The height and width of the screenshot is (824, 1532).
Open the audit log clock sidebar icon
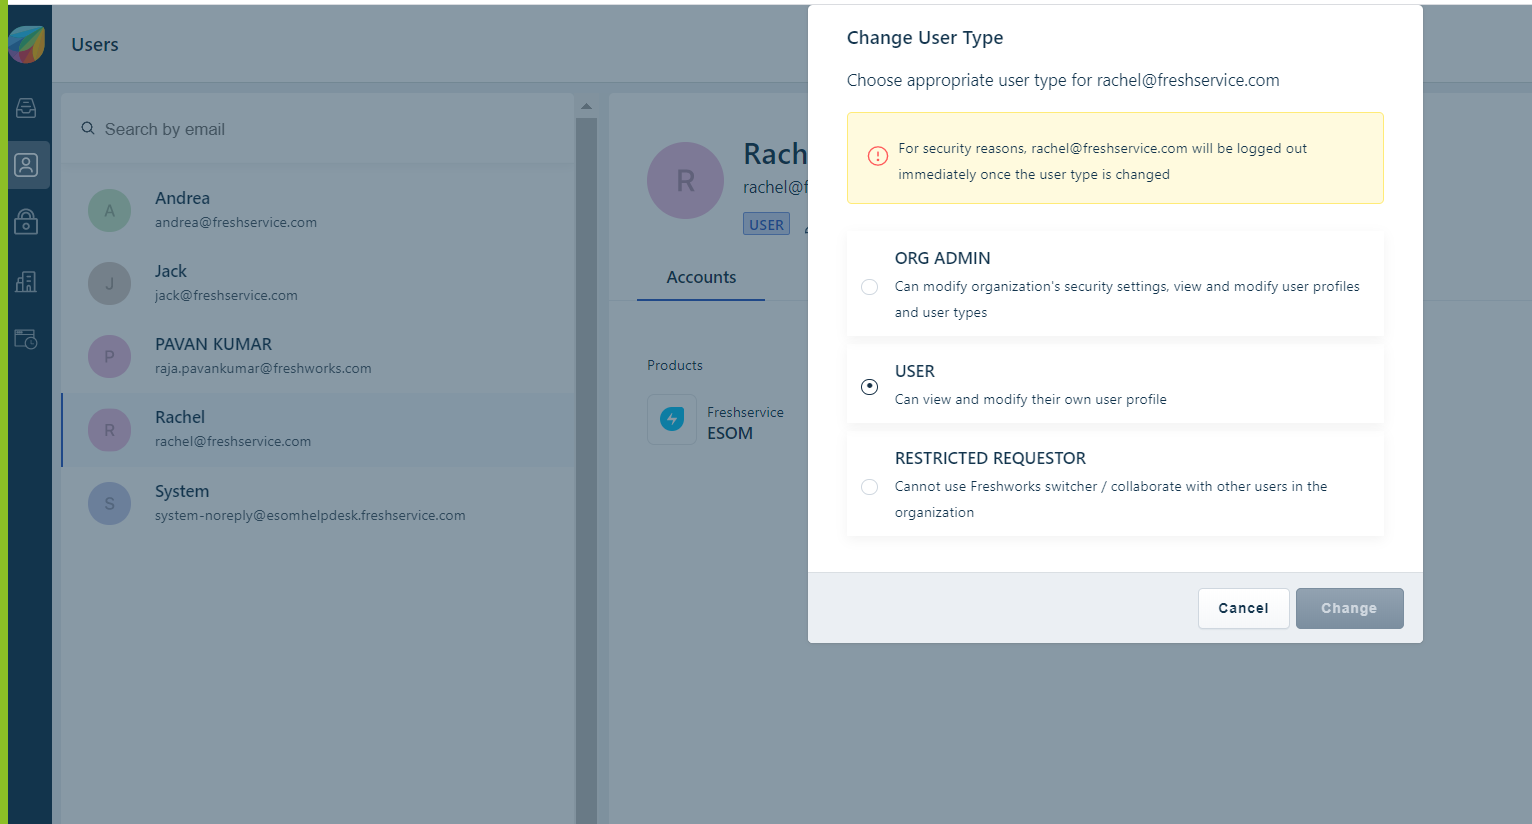pos(26,340)
